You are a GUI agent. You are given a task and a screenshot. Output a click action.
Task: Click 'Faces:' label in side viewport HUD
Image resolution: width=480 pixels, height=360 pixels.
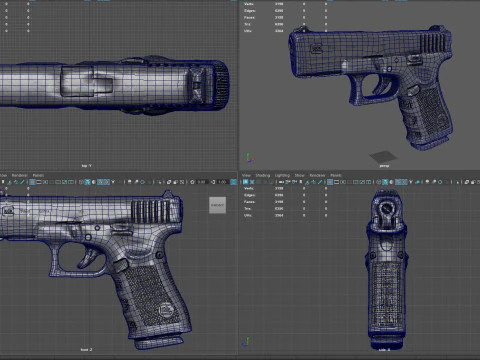(249, 202)
